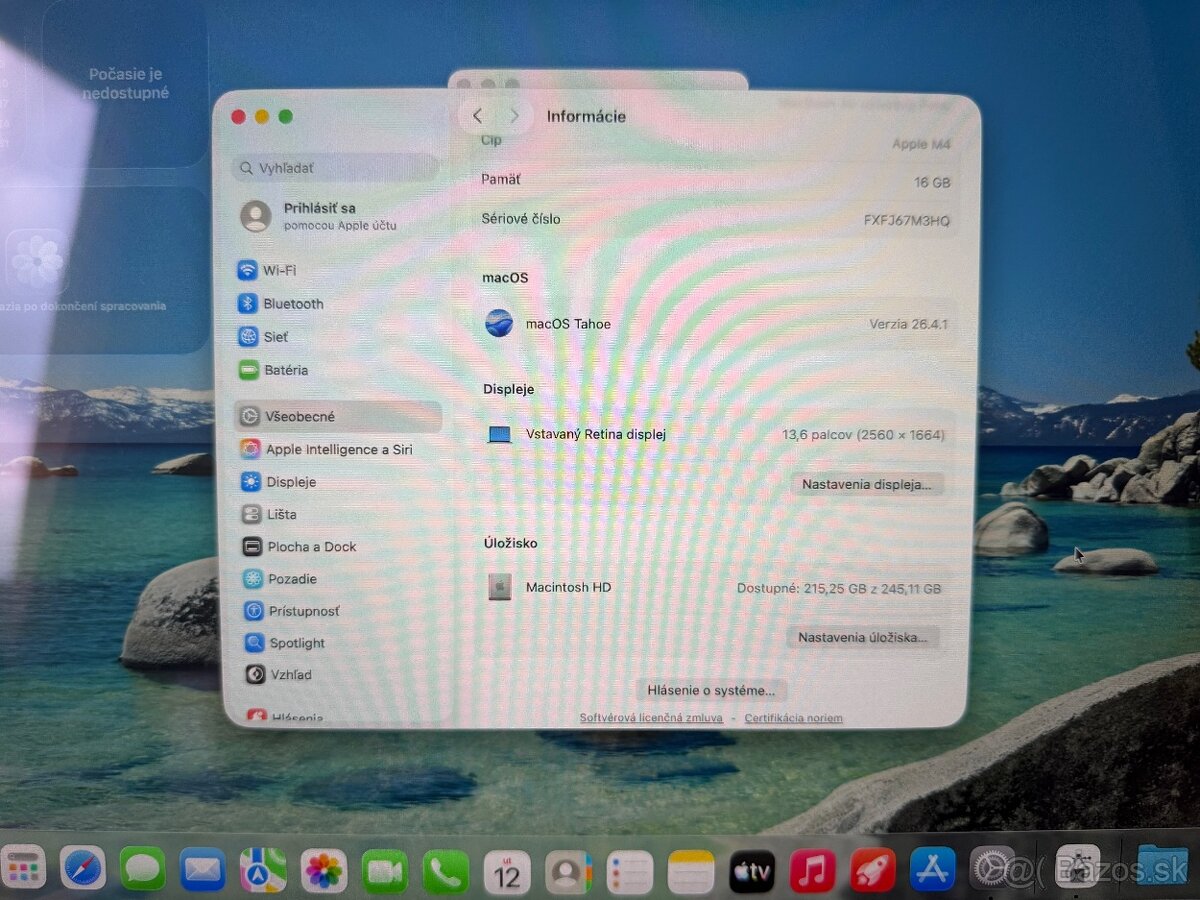Open App Store from the Dock

[x=932, y=868]
